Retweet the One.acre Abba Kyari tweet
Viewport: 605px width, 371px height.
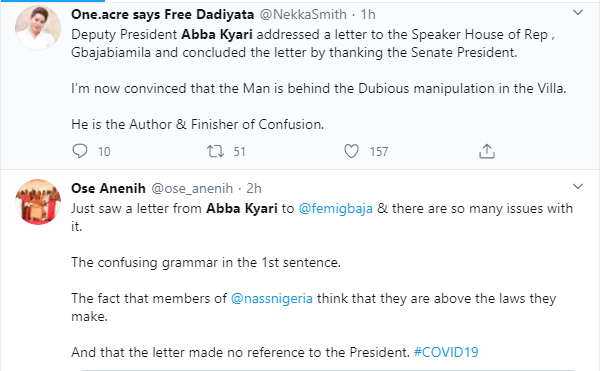(215, 151)
